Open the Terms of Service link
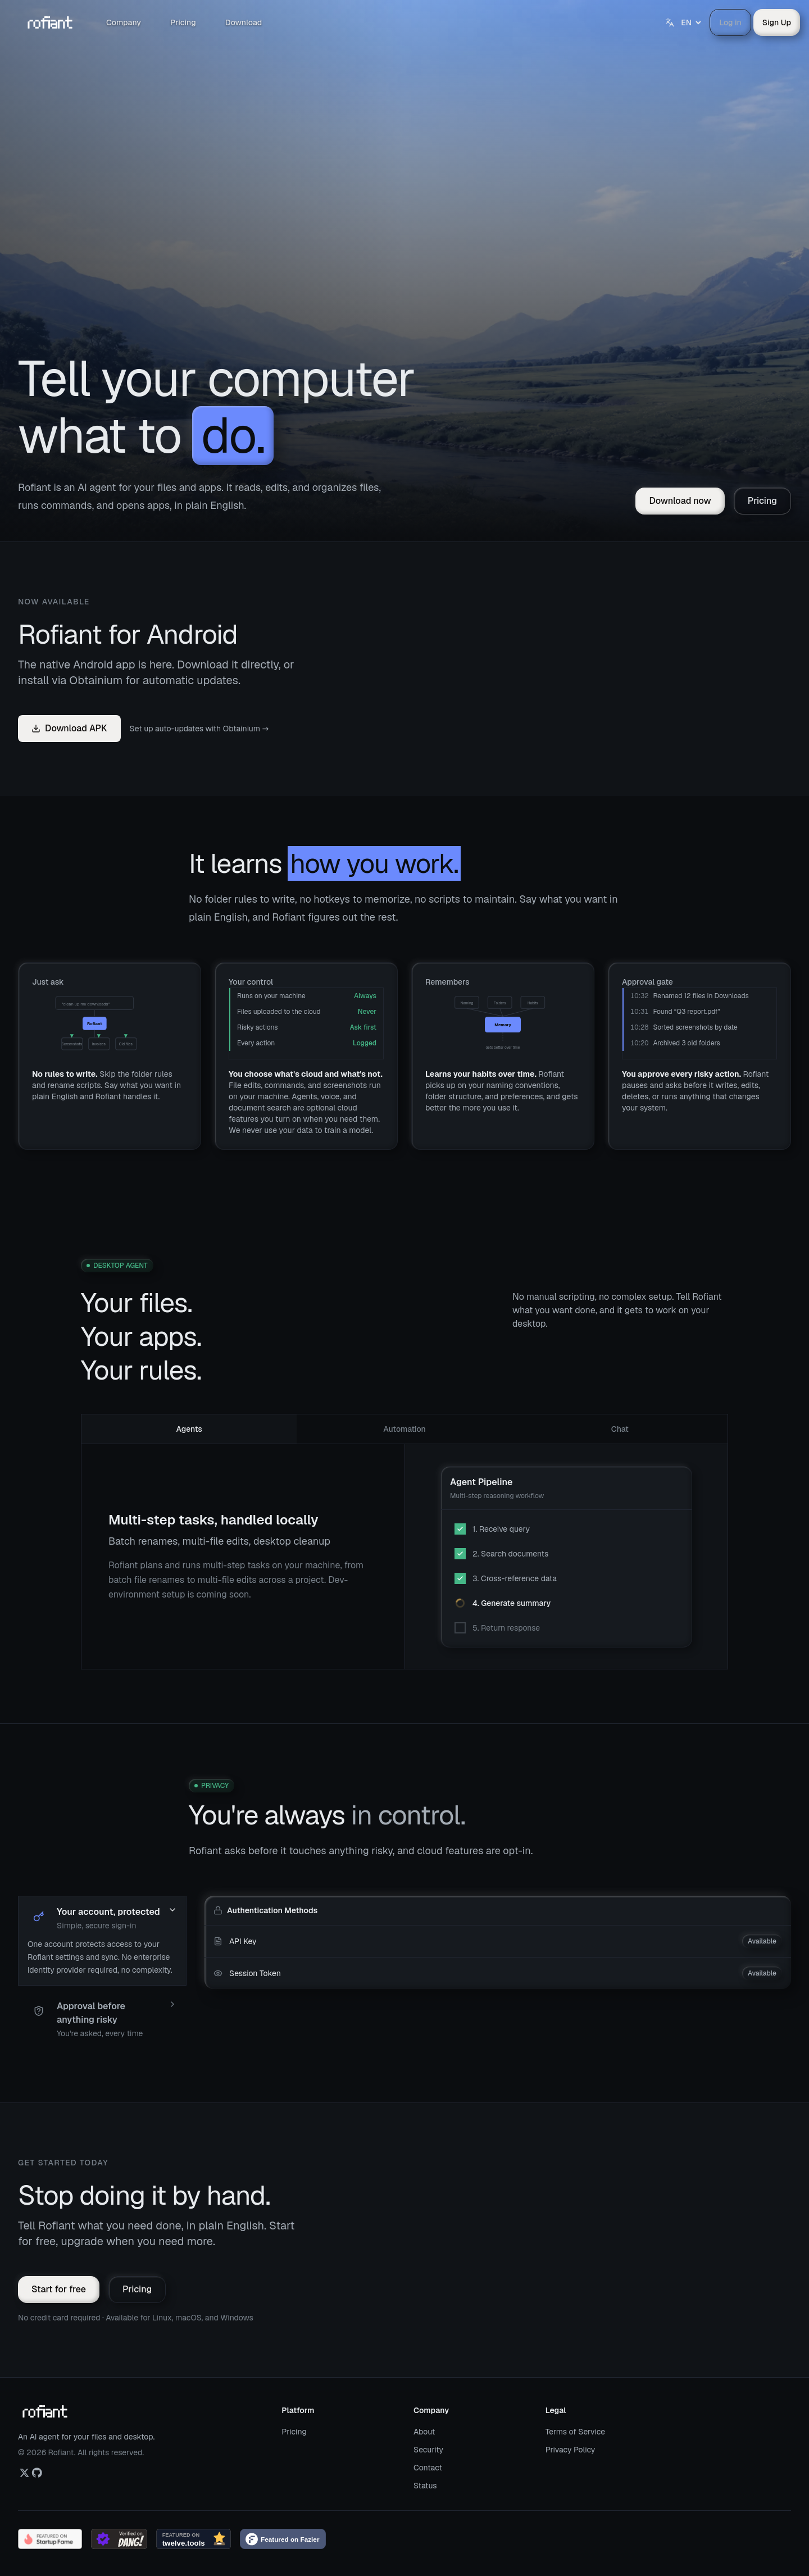Screen dimensions: 809x2576 pos(575,2432)
